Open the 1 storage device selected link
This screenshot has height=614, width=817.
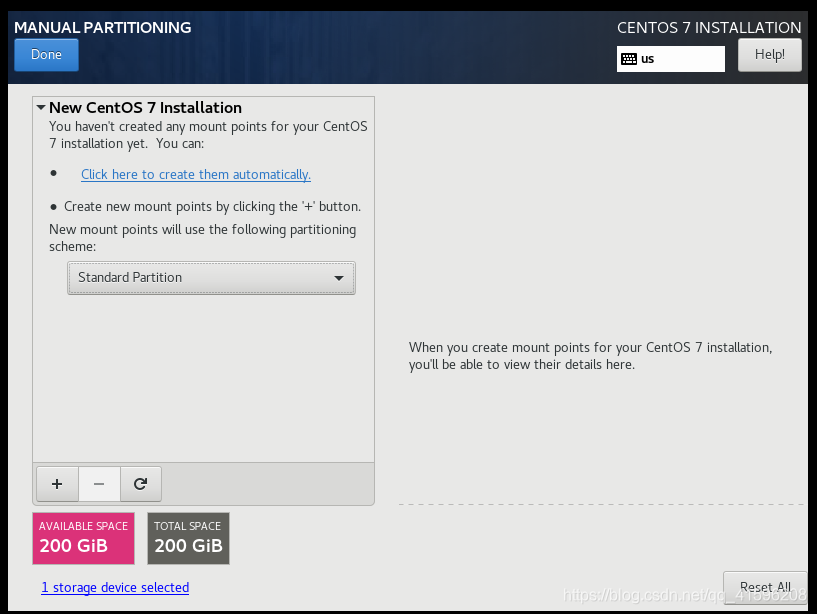(x=115, y=587)
